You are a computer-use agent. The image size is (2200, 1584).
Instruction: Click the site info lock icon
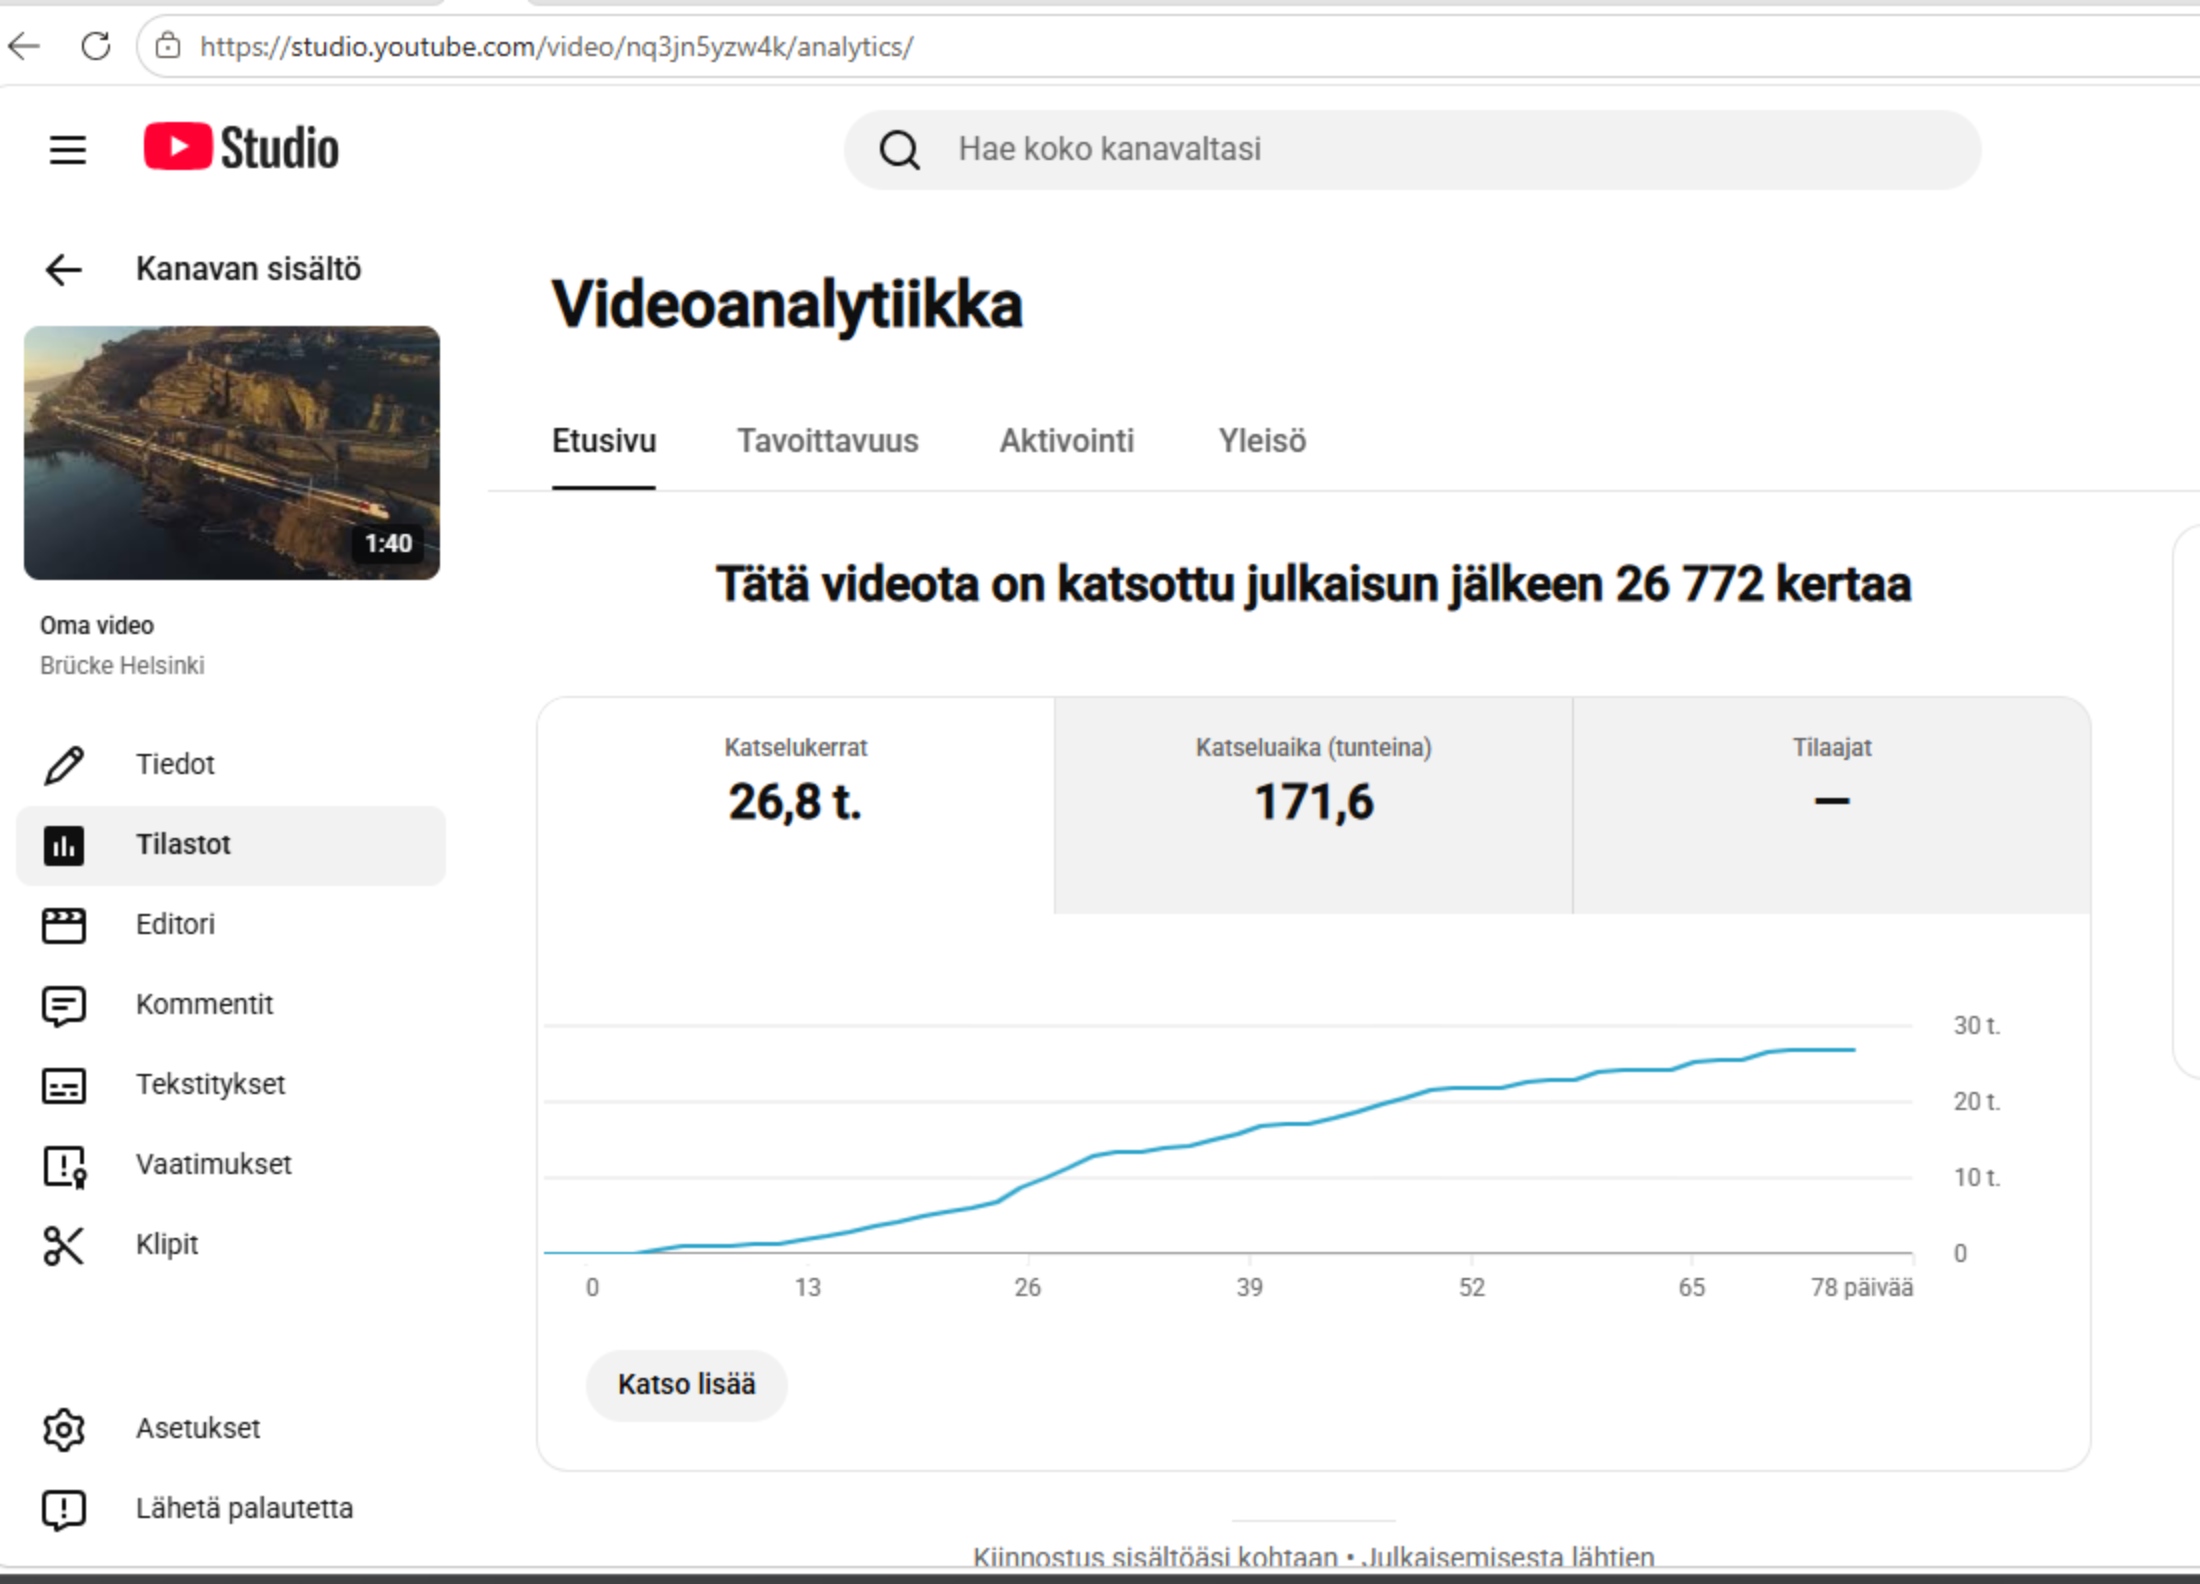pos(168,46)
